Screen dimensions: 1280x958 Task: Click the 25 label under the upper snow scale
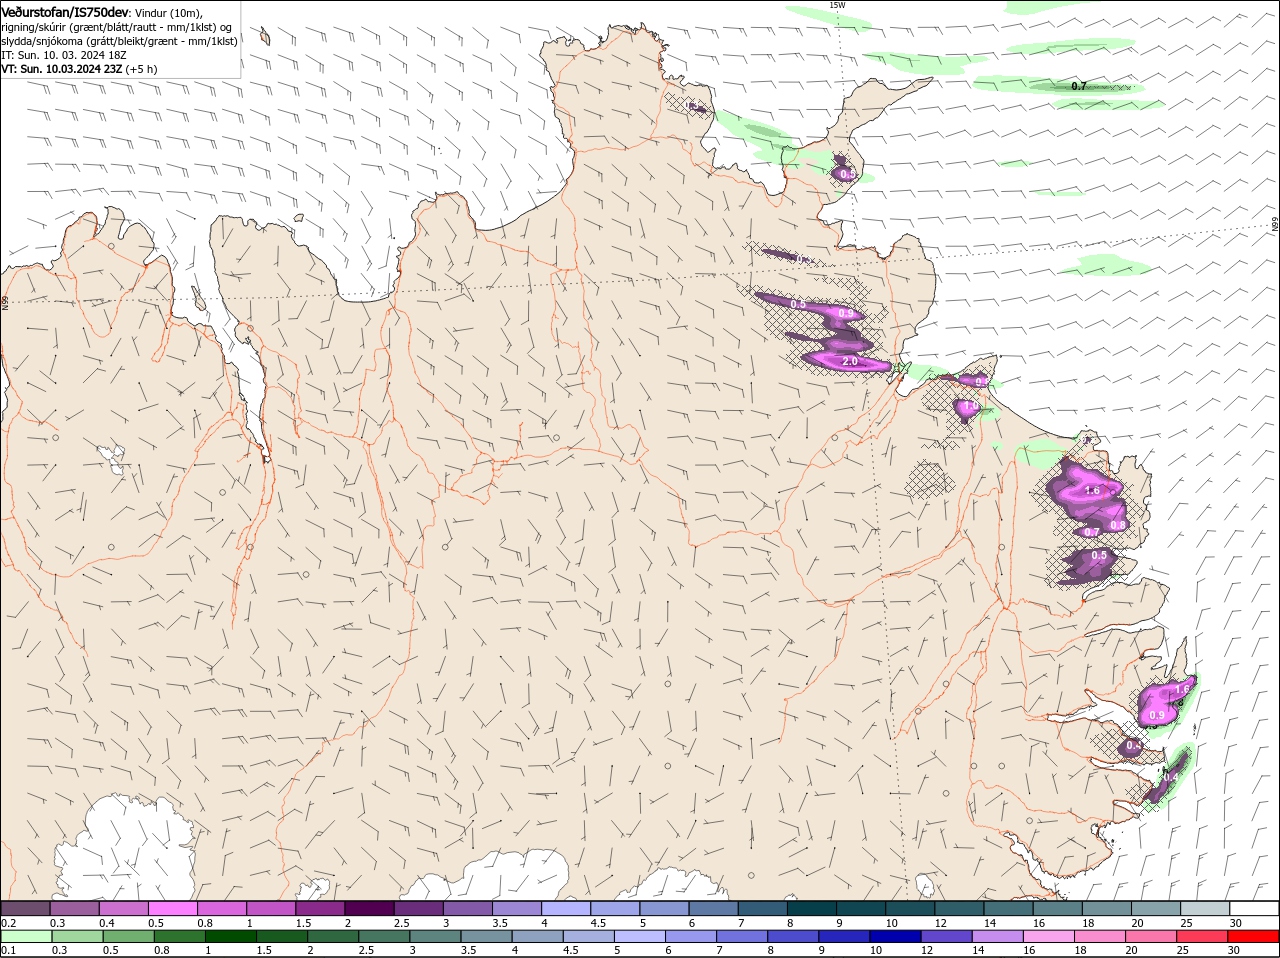[x=1187, y=922]
